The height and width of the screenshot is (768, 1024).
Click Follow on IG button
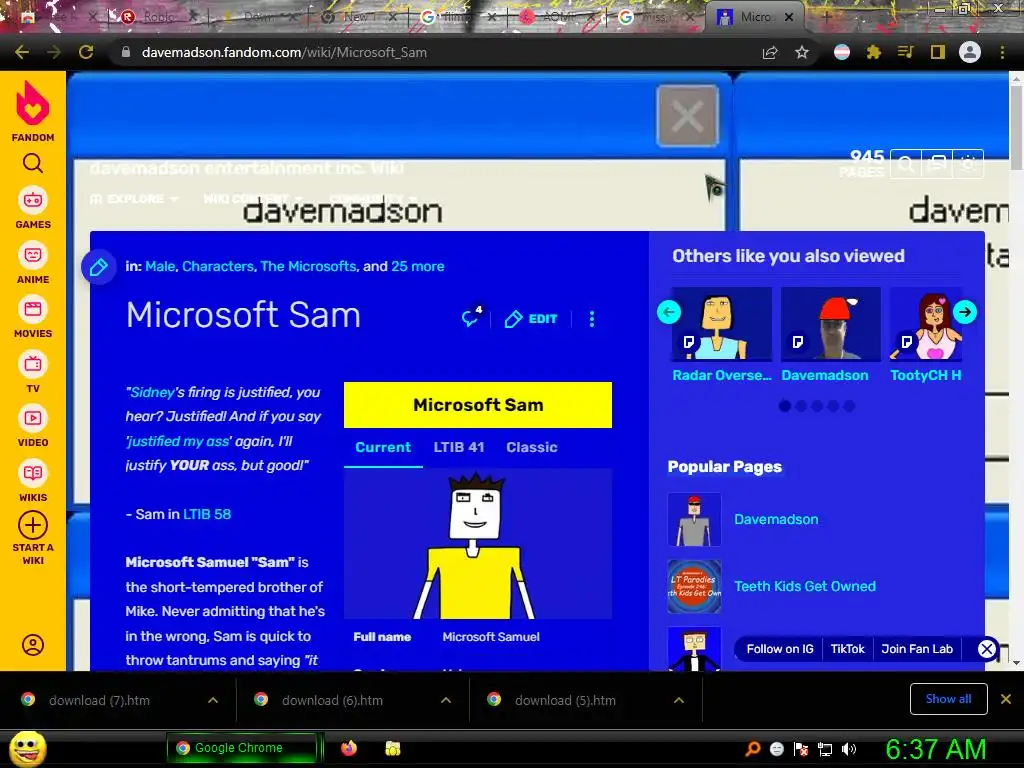point(780,649)
